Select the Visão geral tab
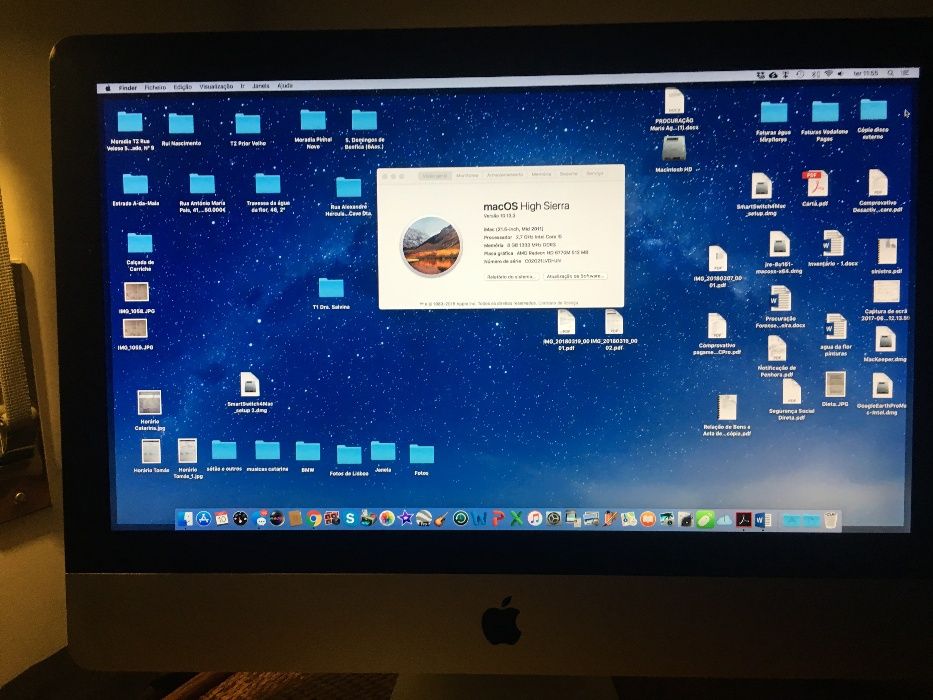The width and height of the screenshot is (933, 700). [x=436, y=176]
